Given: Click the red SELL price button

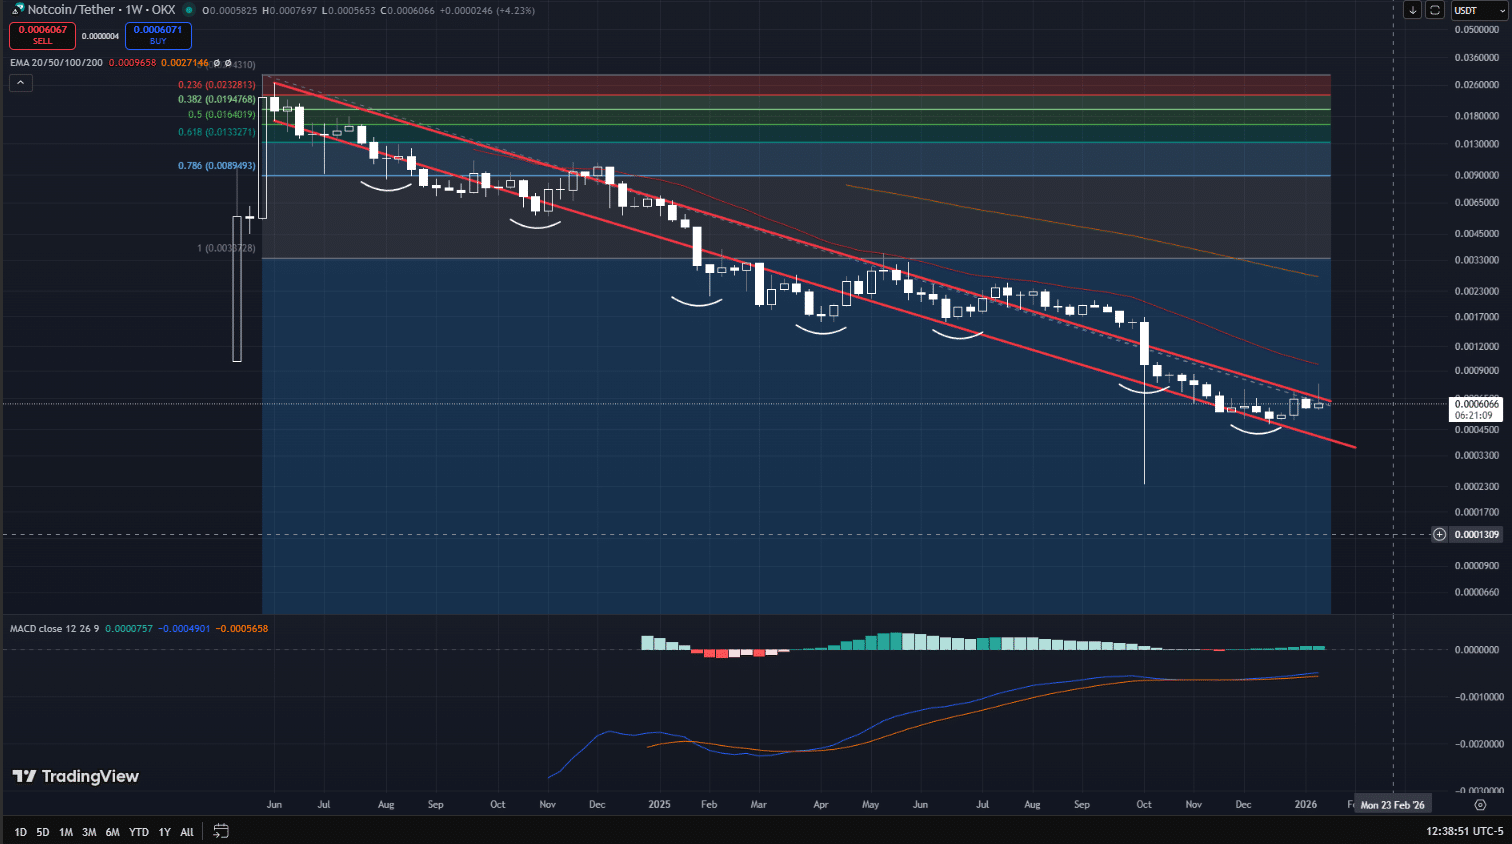Looking at the screenshot, I should (43, 35).
